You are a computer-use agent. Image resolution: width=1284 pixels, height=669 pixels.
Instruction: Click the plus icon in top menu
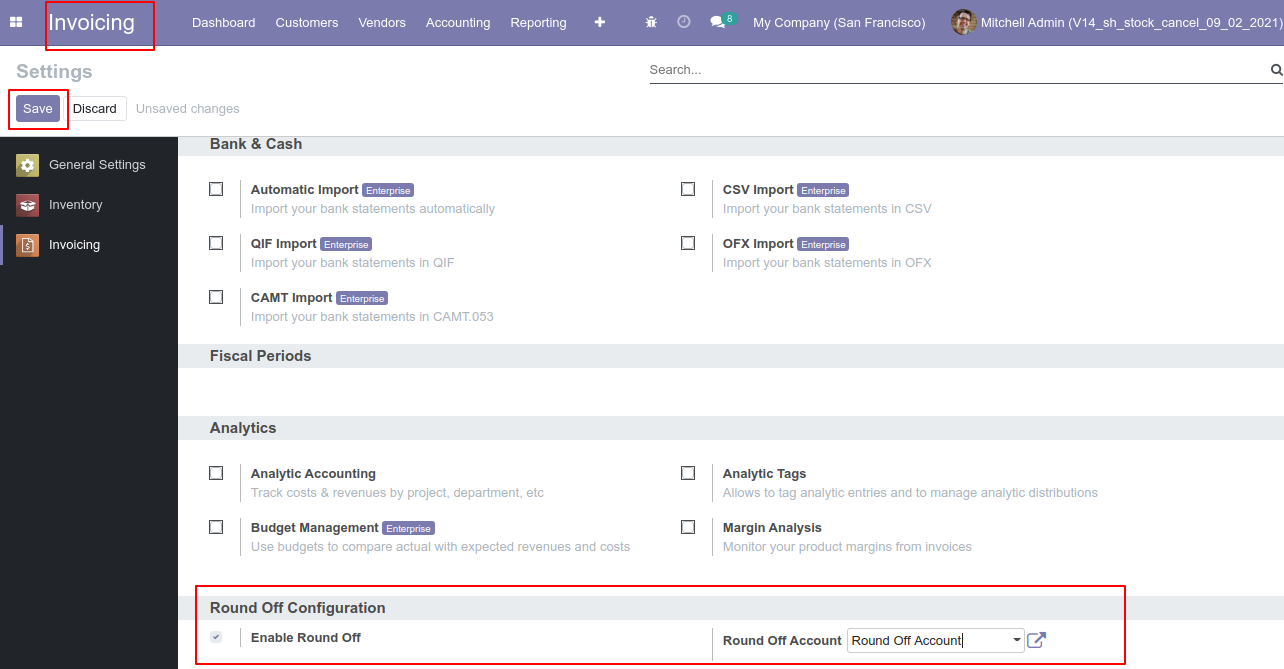[x=600, y=22]
